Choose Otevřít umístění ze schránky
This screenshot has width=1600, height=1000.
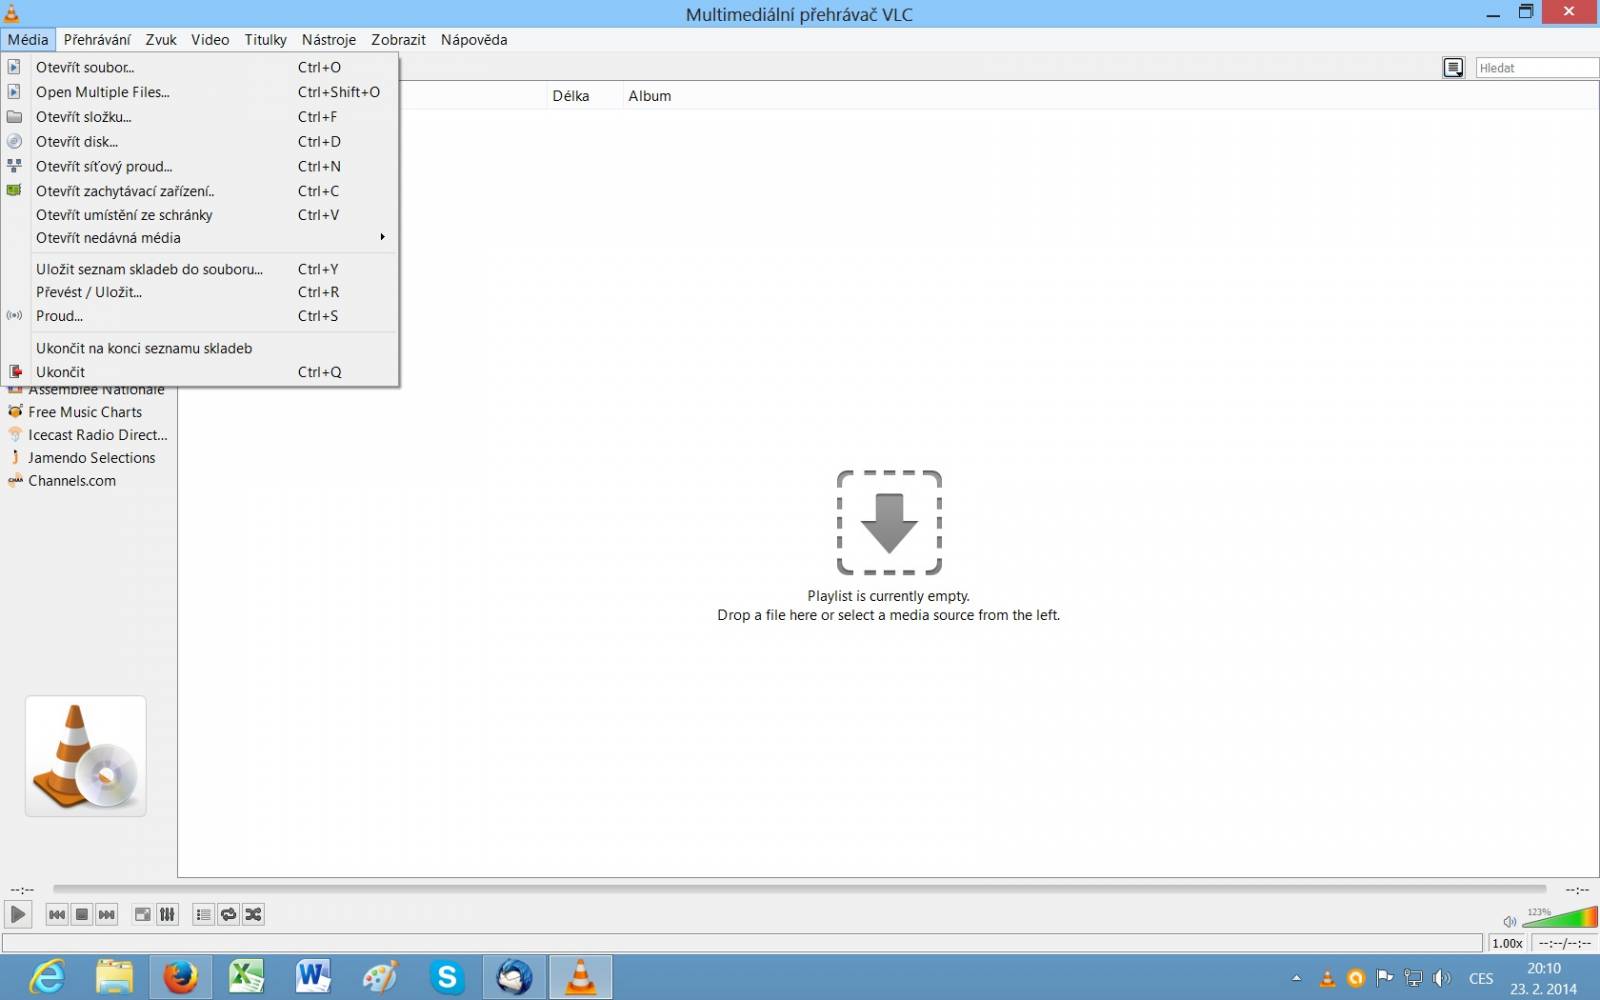[200, 215]
